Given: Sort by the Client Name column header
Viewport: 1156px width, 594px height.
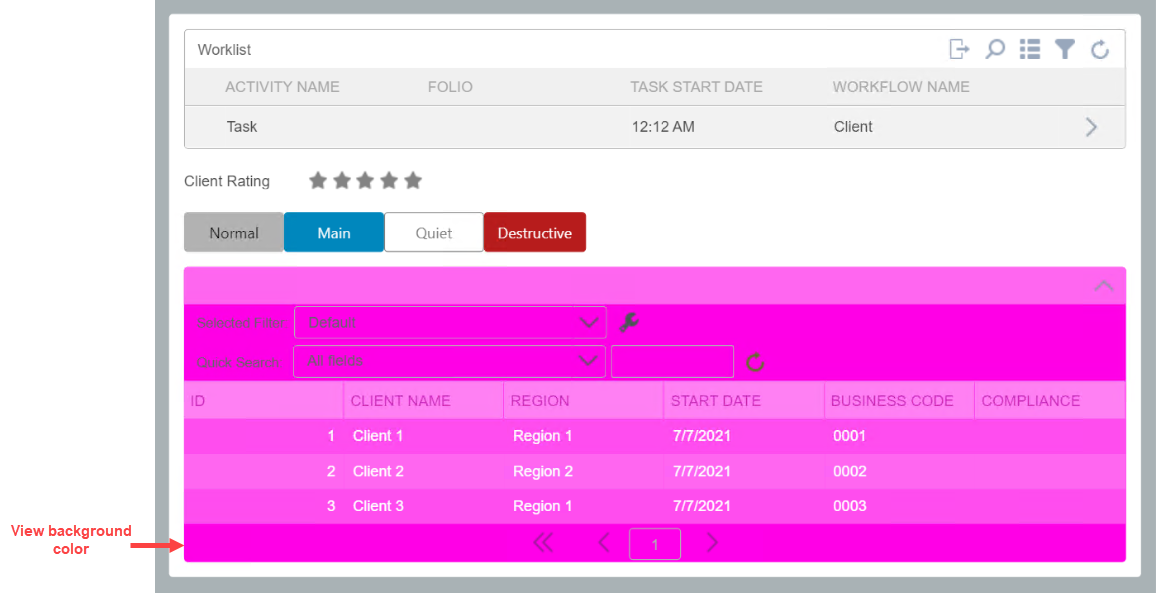Looking at the screenshot, I should (401, 401).
